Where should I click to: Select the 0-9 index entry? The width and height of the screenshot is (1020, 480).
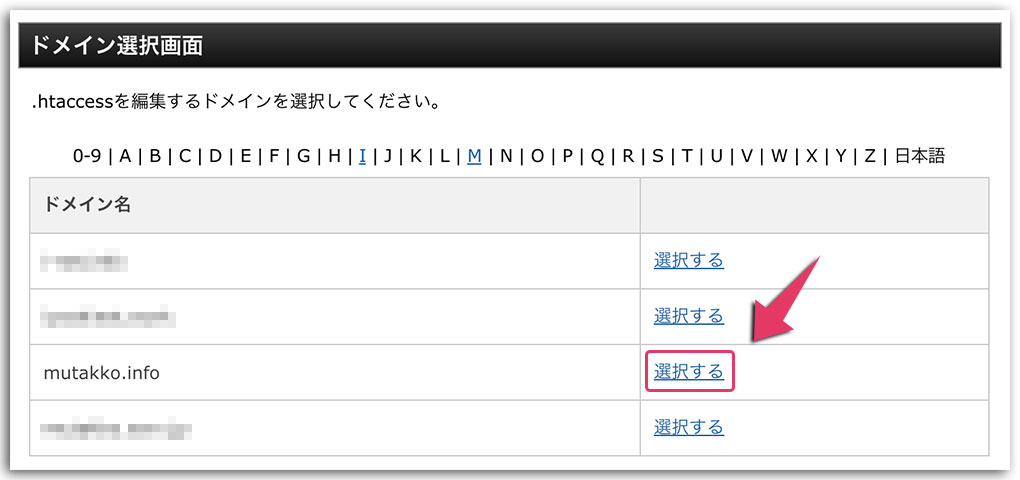(87, 156)
